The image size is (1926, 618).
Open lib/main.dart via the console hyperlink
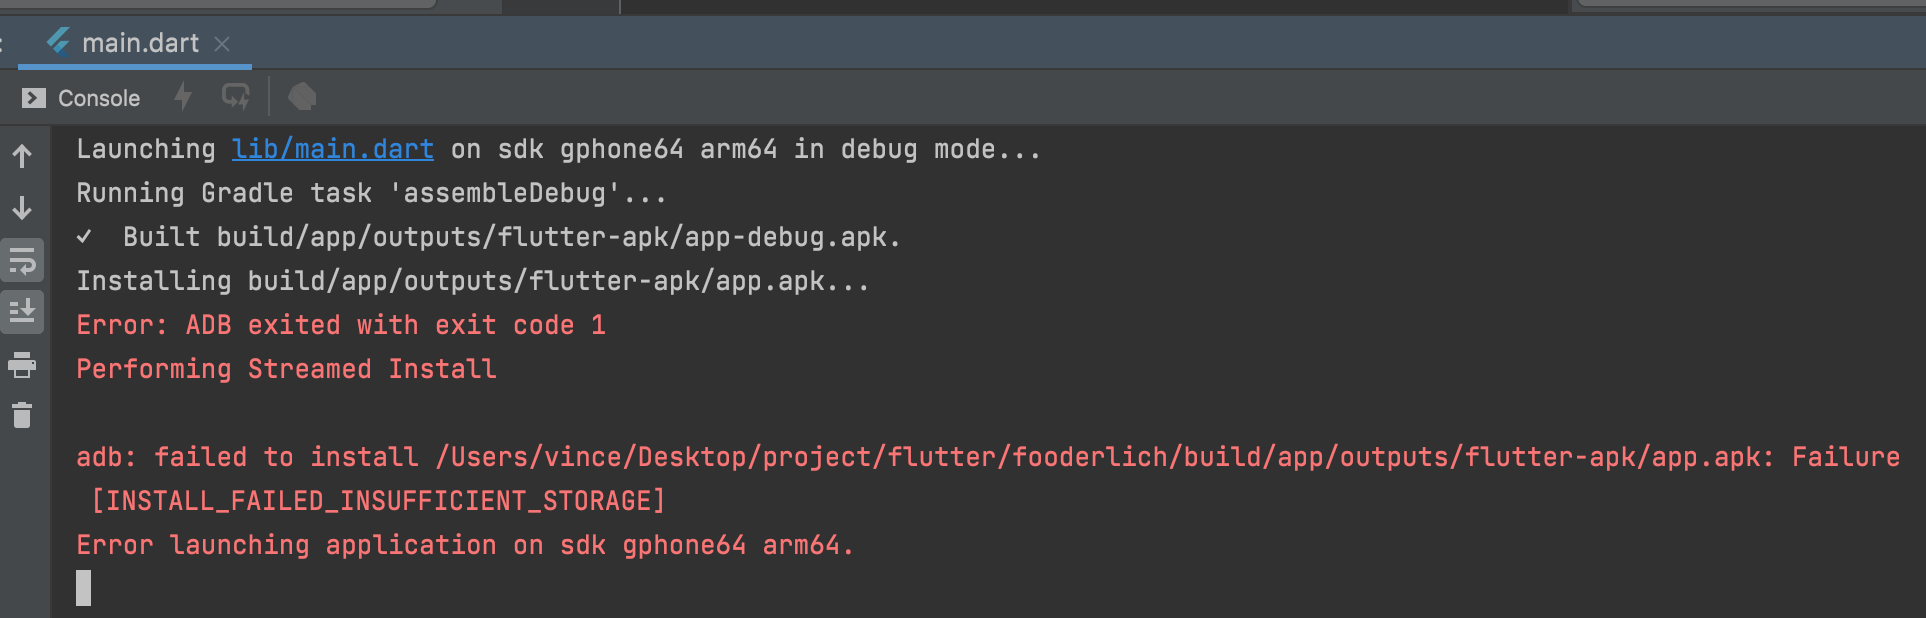pos(333,148)
